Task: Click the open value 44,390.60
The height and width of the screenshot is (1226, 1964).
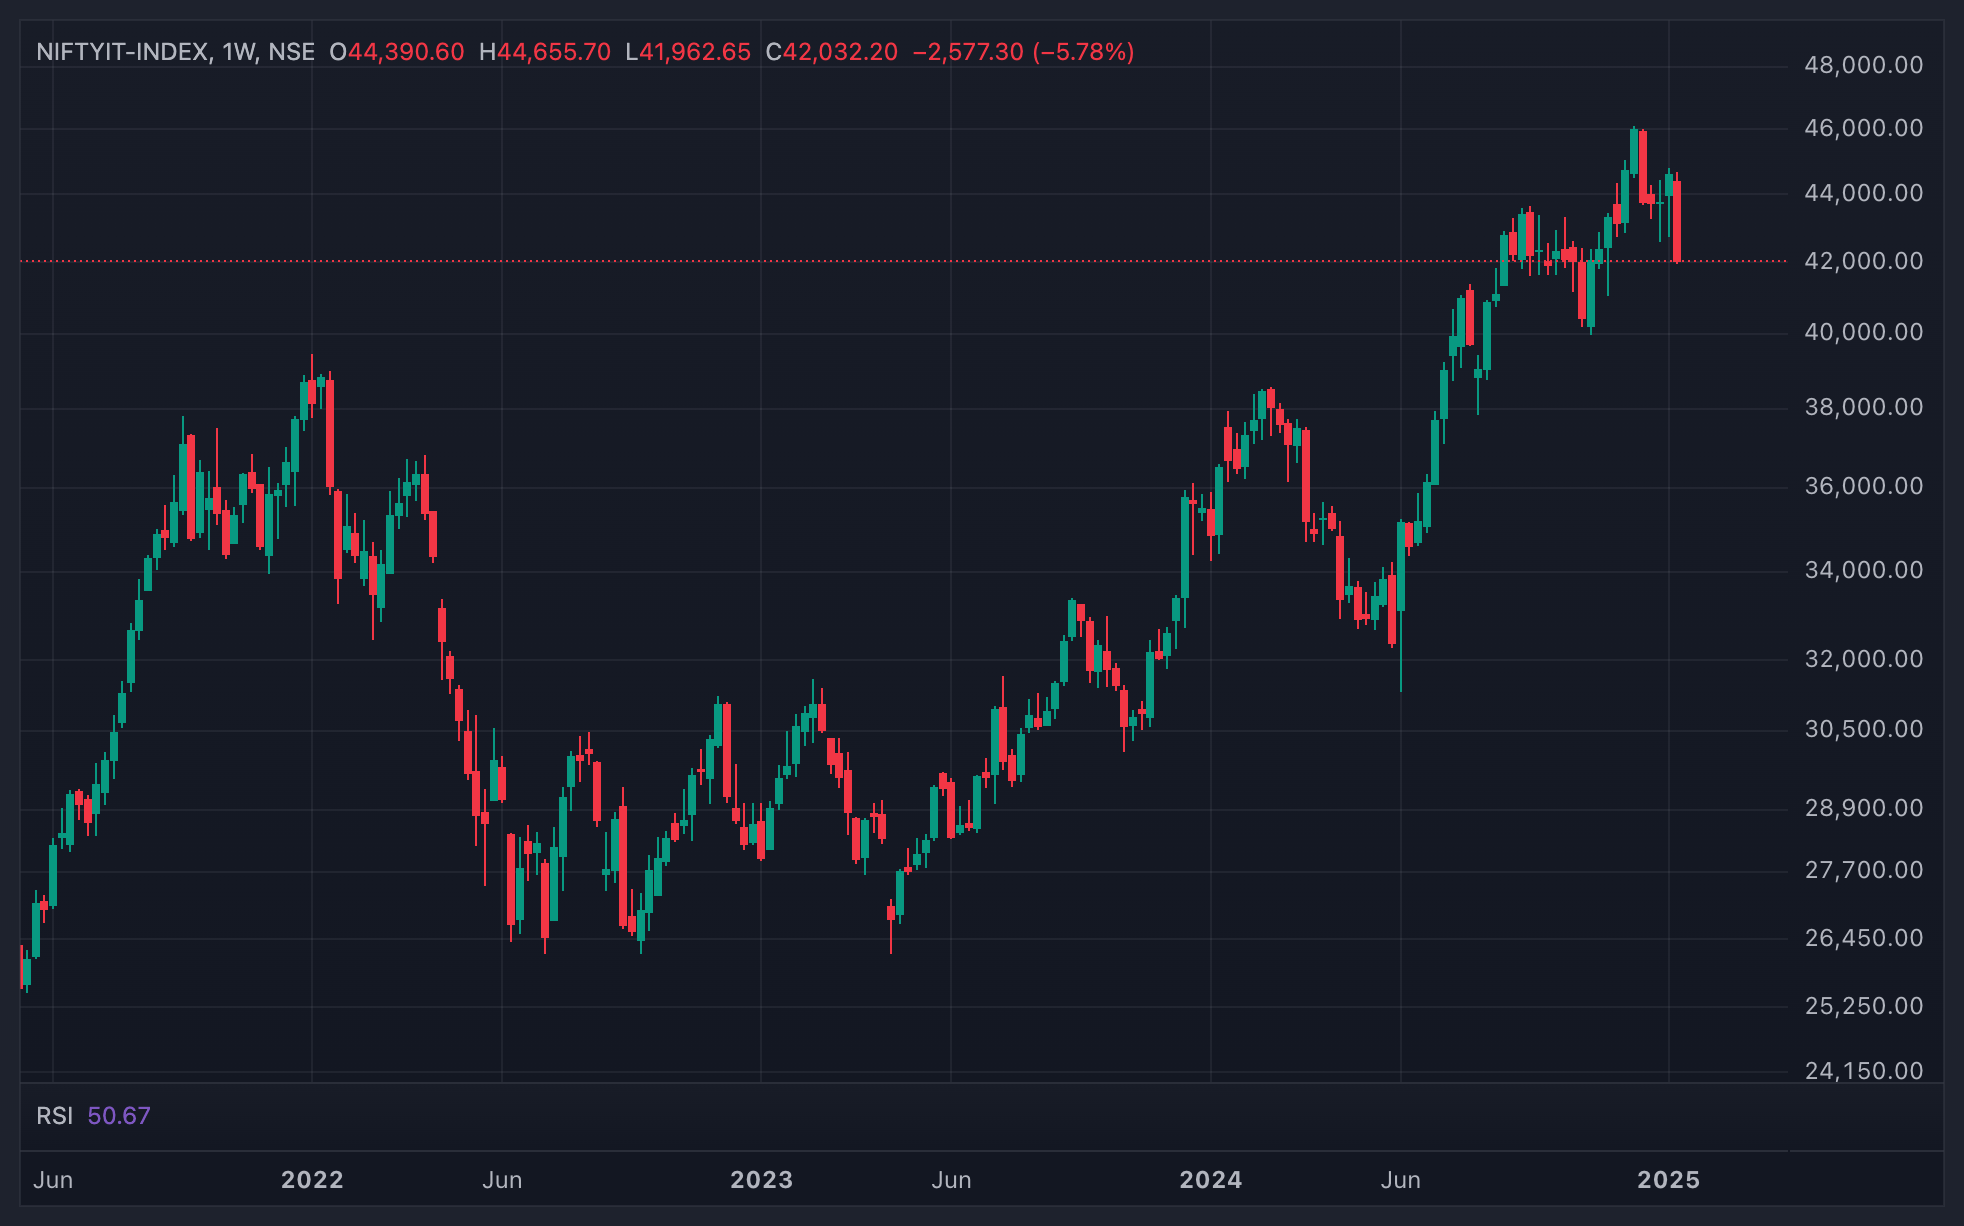Action: [406, 52]
